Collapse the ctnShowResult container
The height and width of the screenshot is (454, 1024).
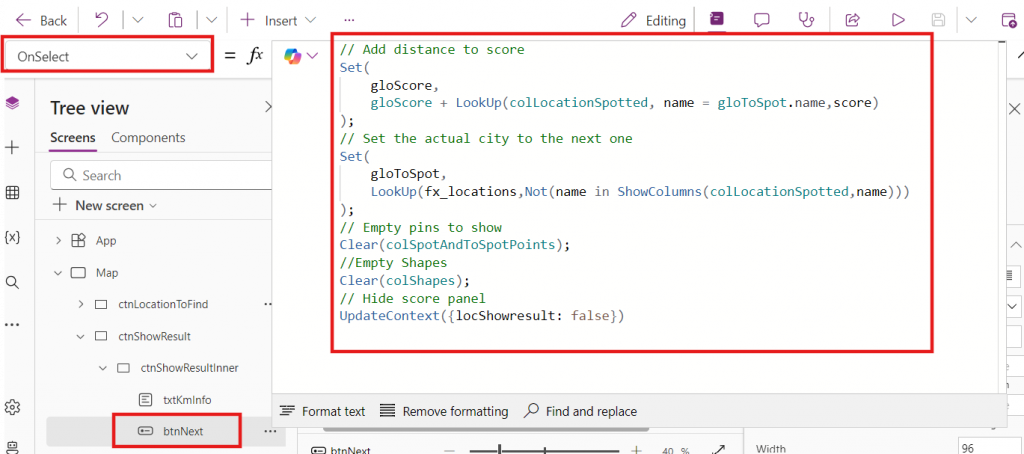(81, 336)
